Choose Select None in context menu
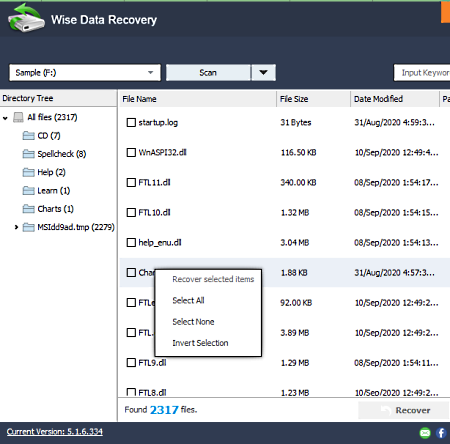This screenshot has width=450, height=444. pyautogui.click(x=193, y=322)
